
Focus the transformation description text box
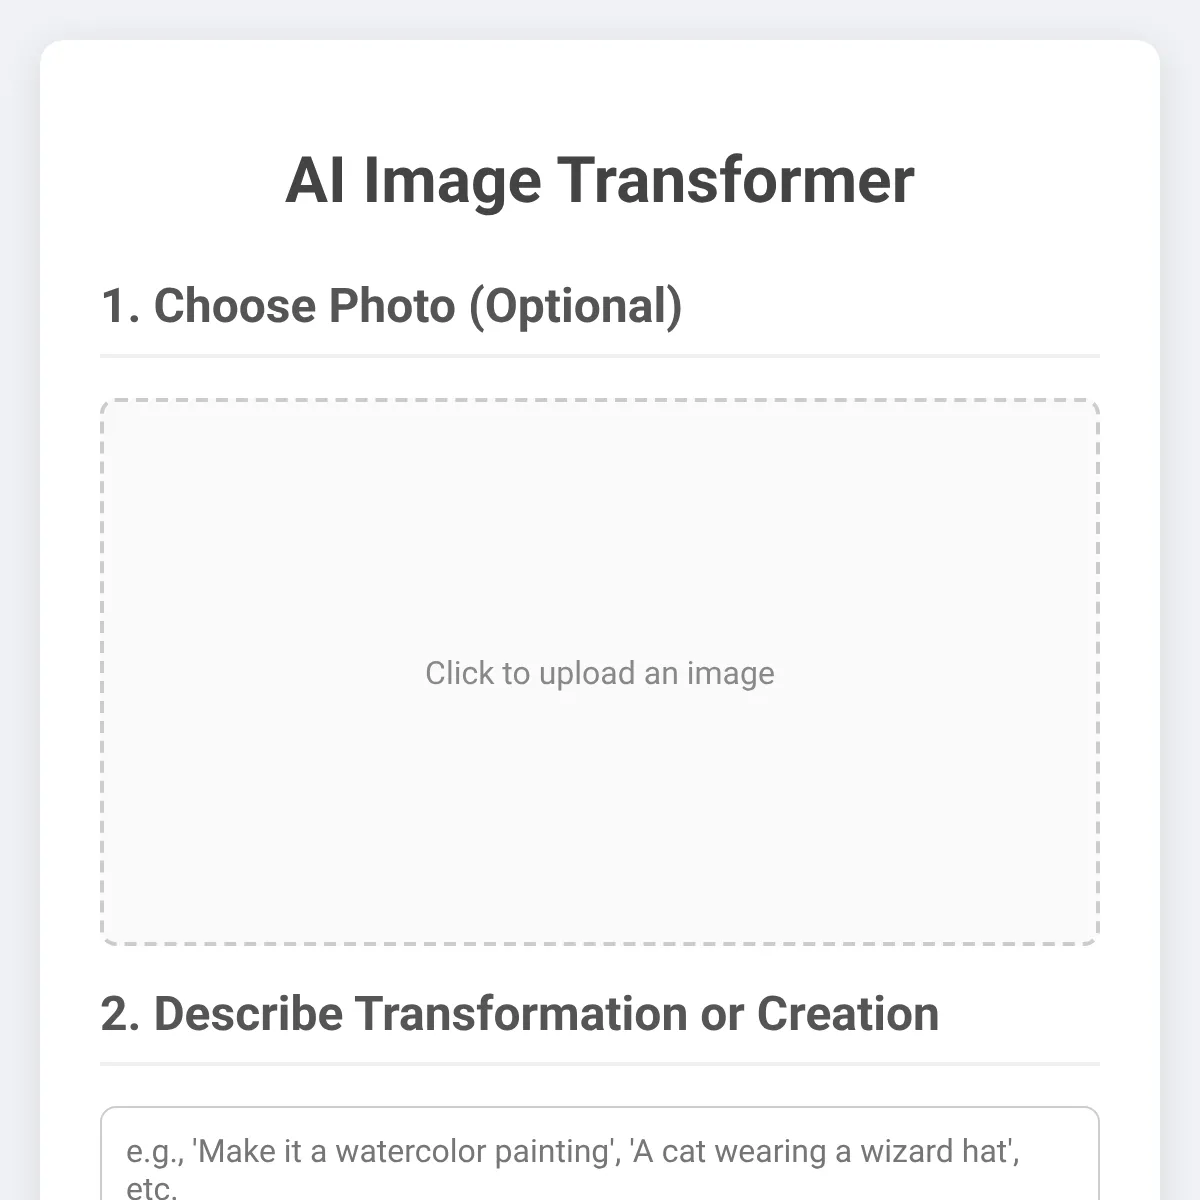(x=600, y=1165)
